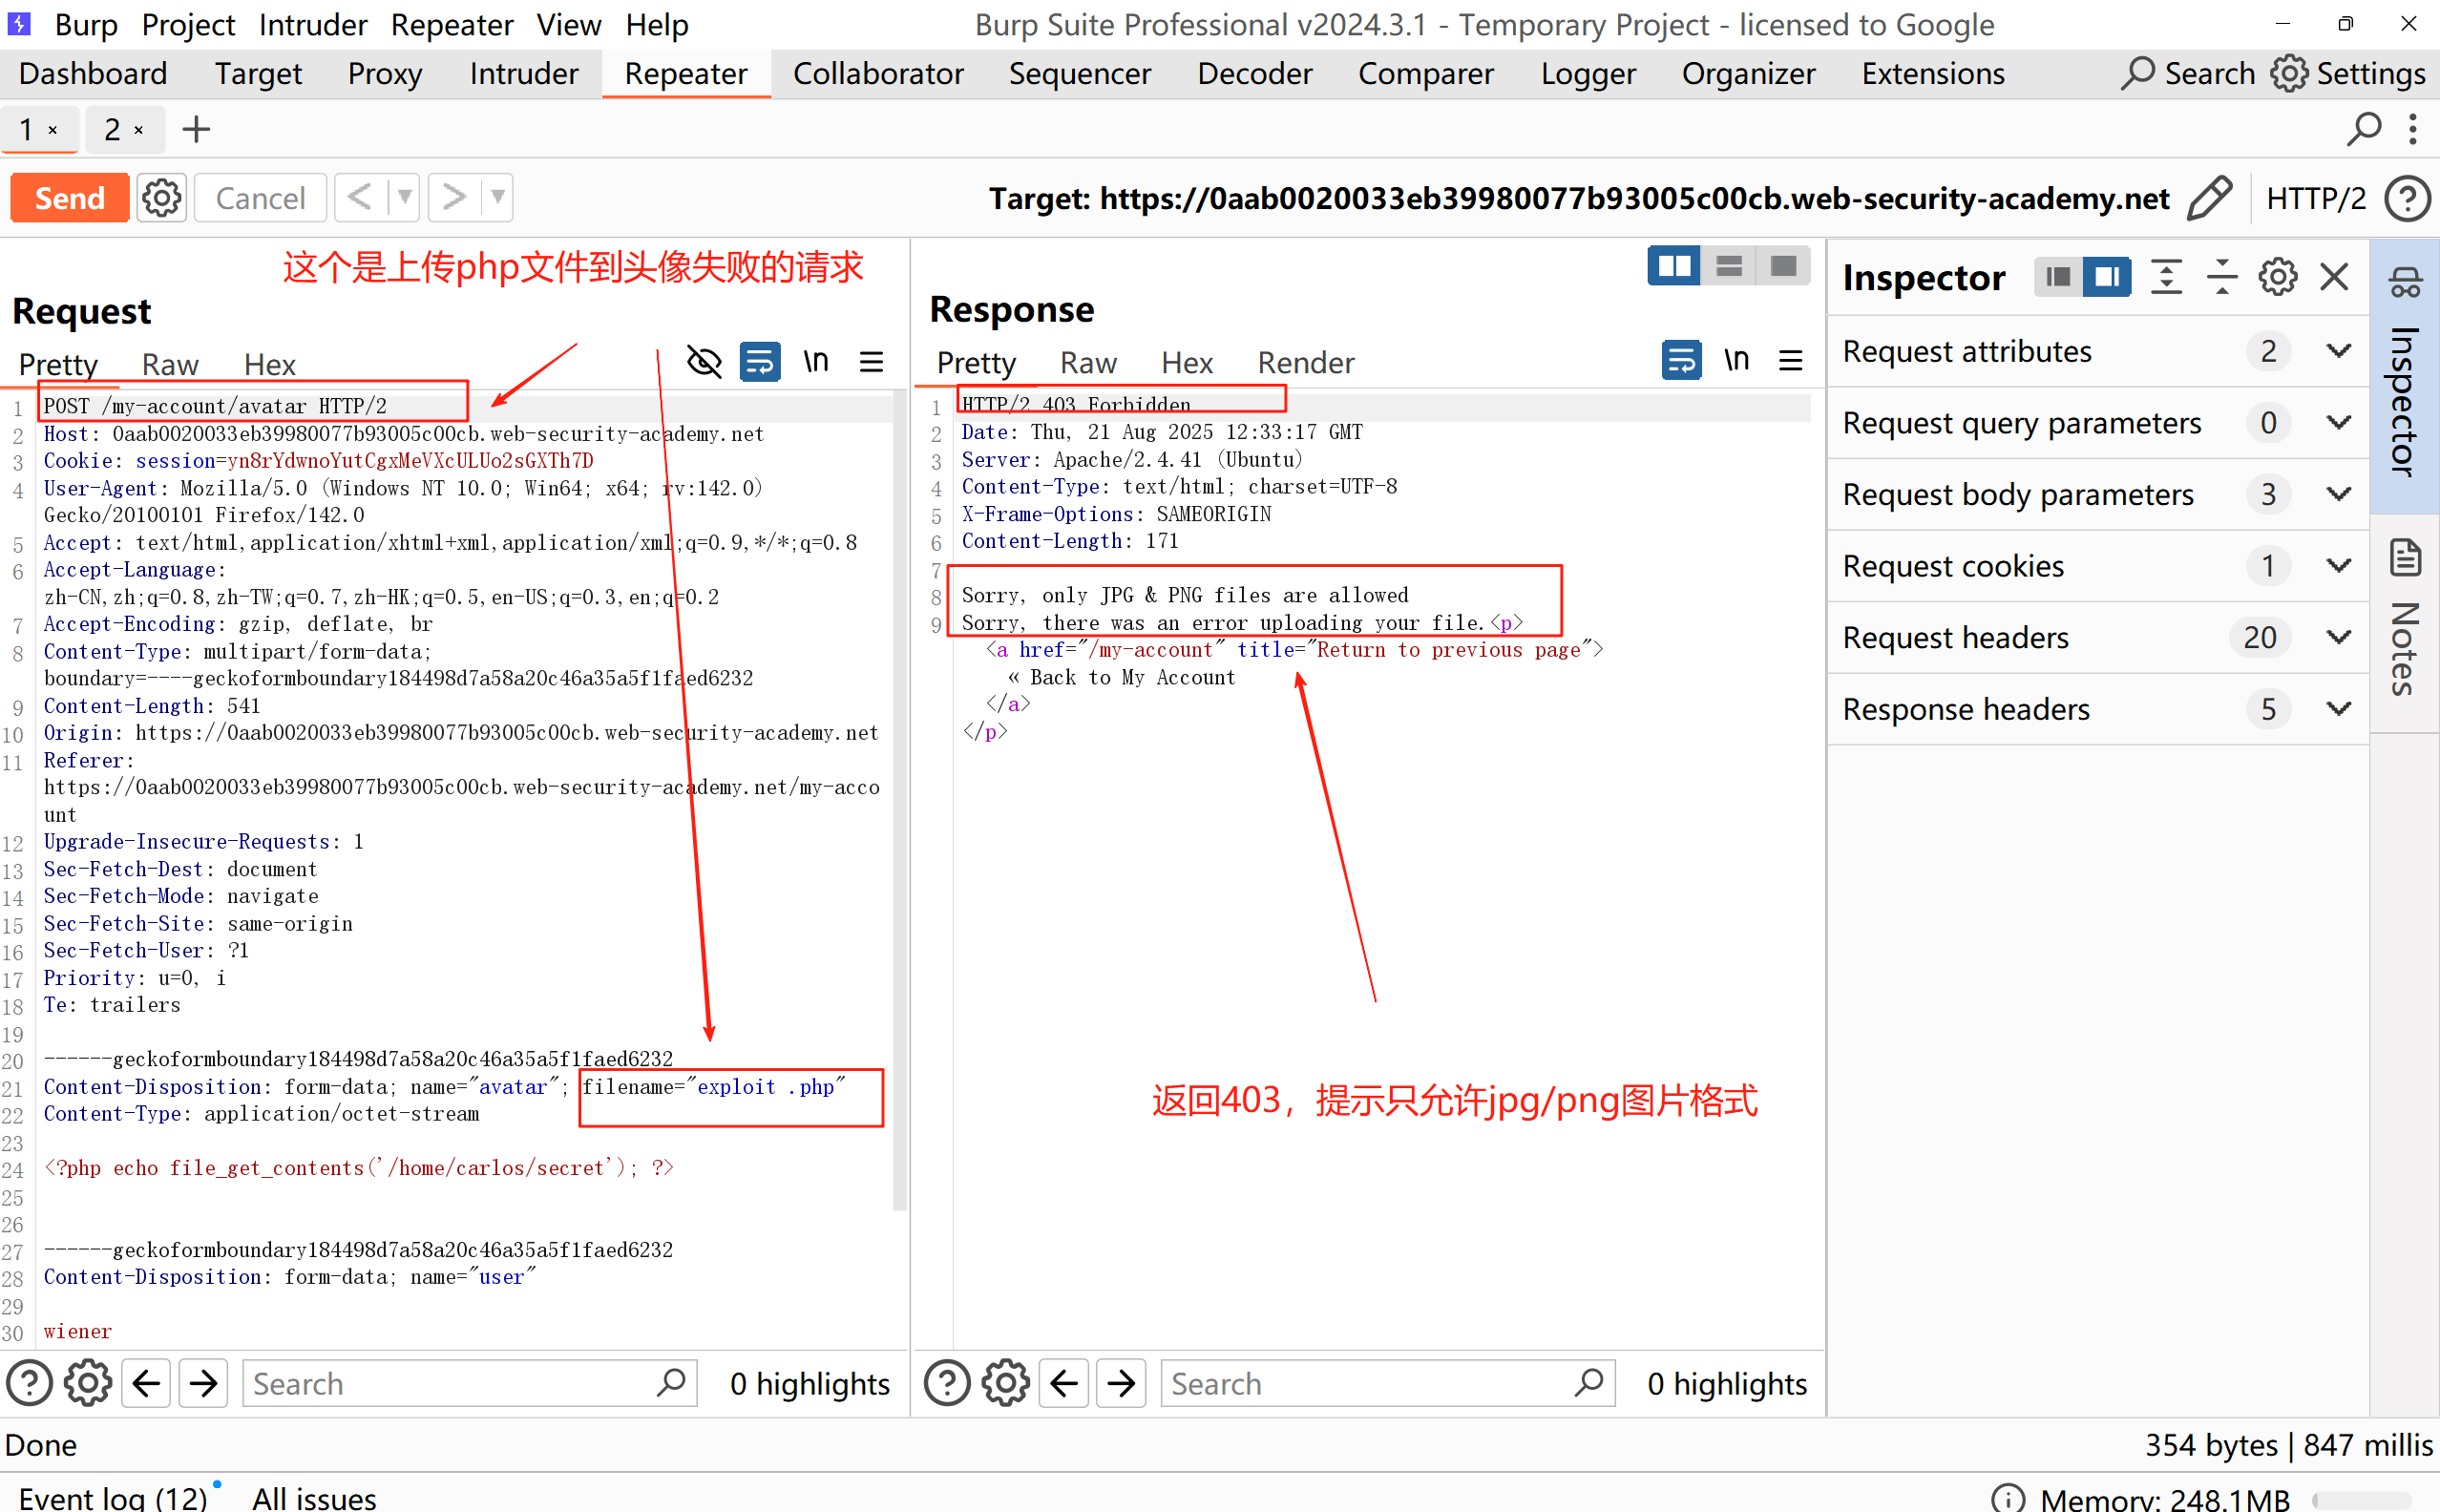Open the Event log

pos(112,1497)
